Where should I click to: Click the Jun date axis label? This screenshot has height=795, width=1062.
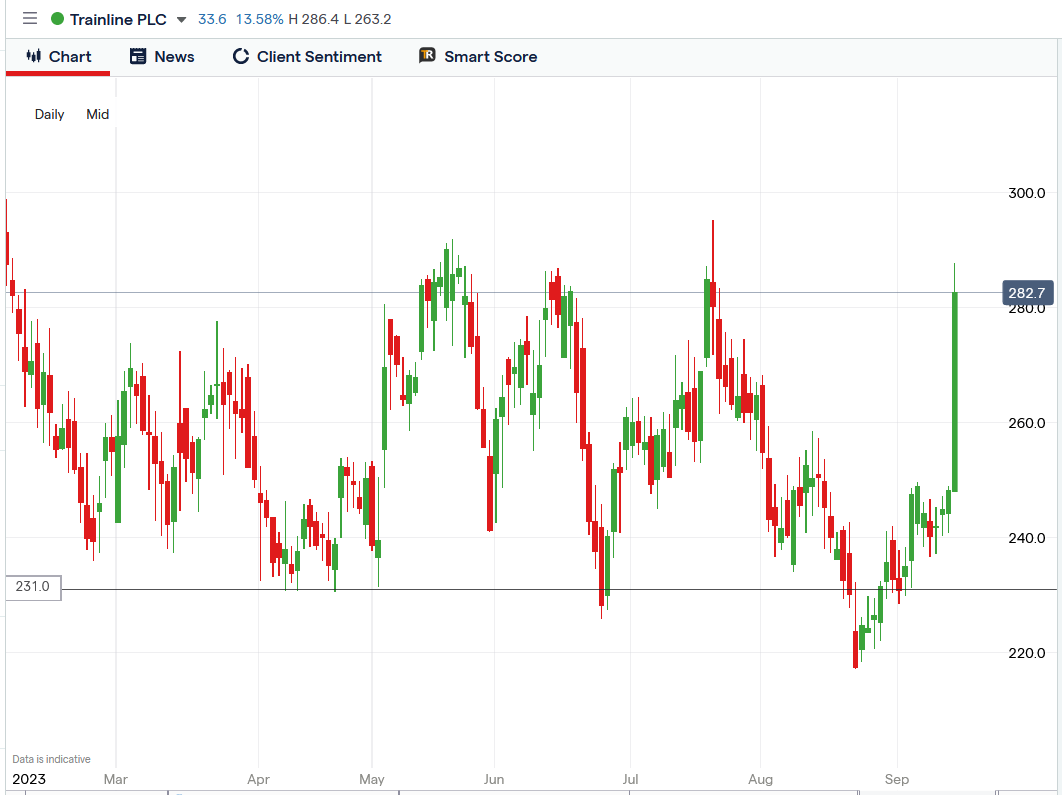[x=494, y=779]
